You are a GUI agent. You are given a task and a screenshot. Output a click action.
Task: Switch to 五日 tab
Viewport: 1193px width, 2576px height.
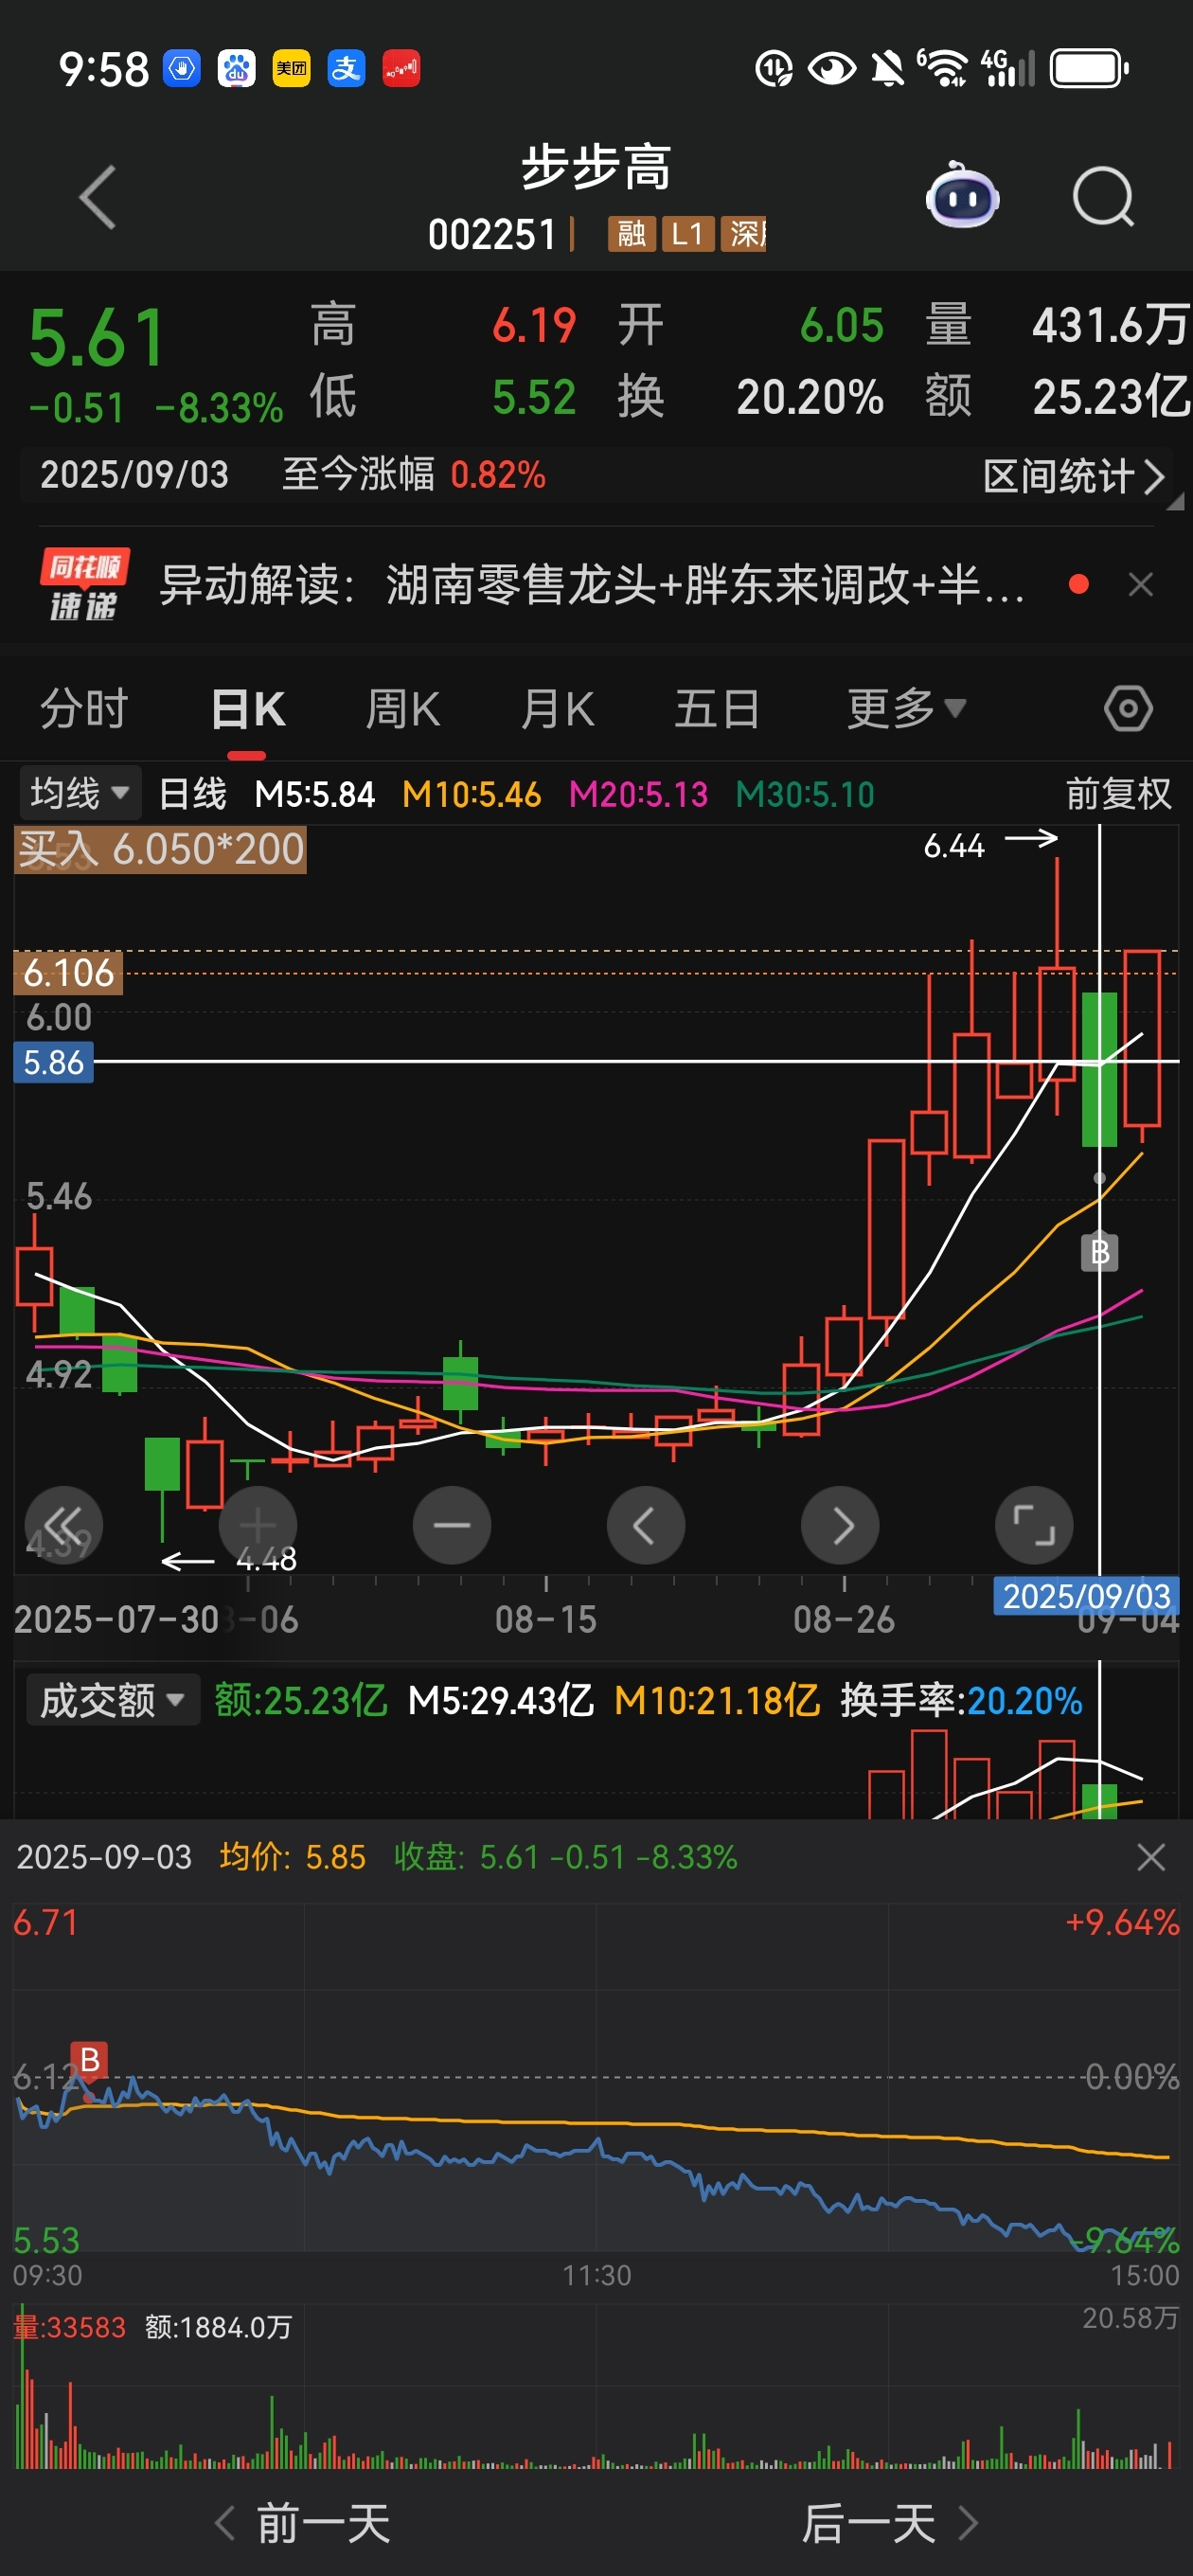[716, 709]
